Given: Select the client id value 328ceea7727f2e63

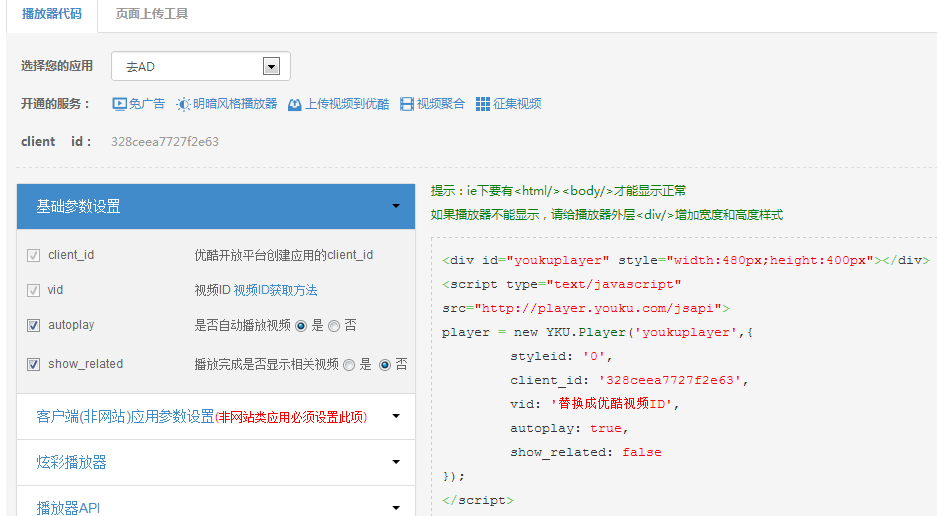Looking at the screenshot, I should coord(165,142).
